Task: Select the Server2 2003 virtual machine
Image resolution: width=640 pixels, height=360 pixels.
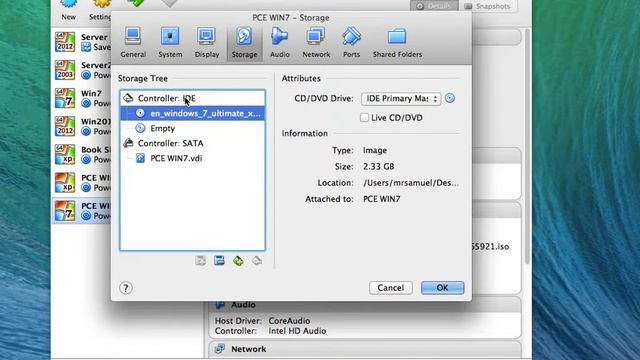Action: (82, 70)
